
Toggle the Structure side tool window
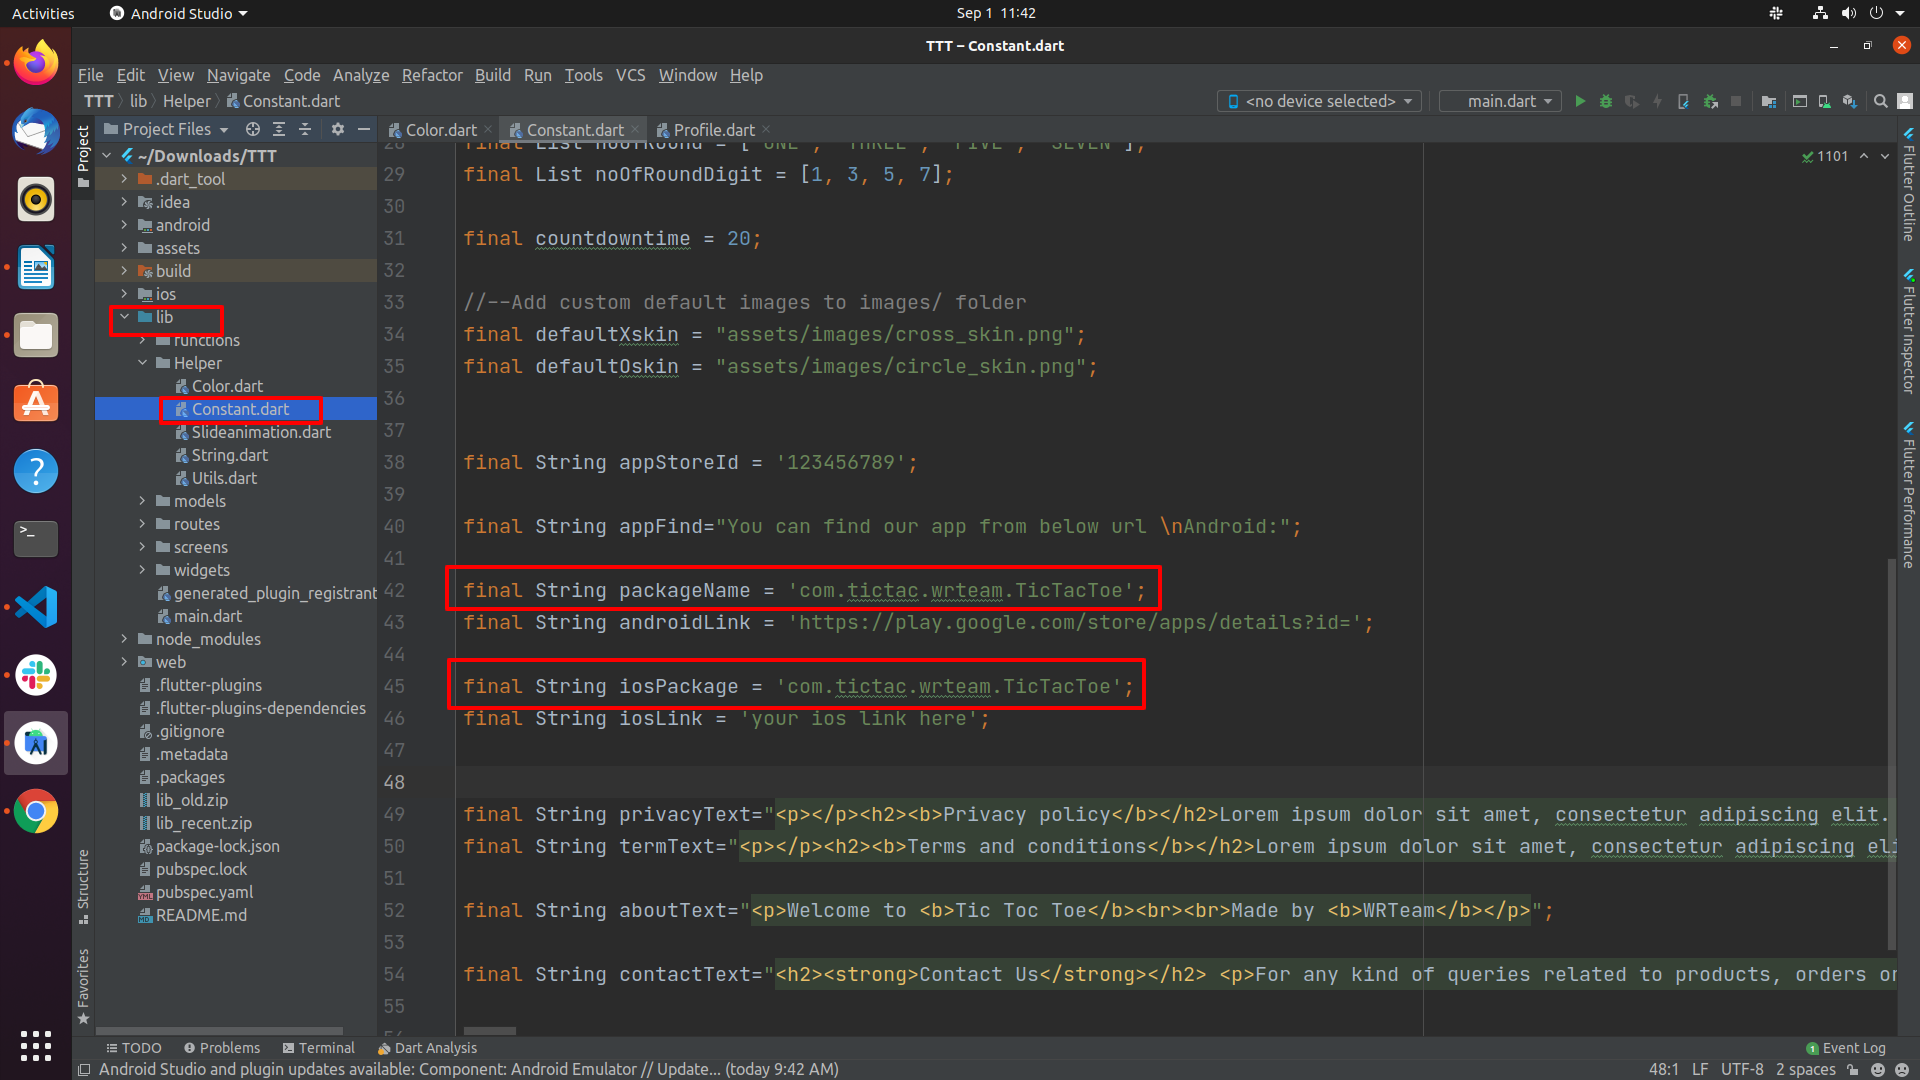click(83, 887)
